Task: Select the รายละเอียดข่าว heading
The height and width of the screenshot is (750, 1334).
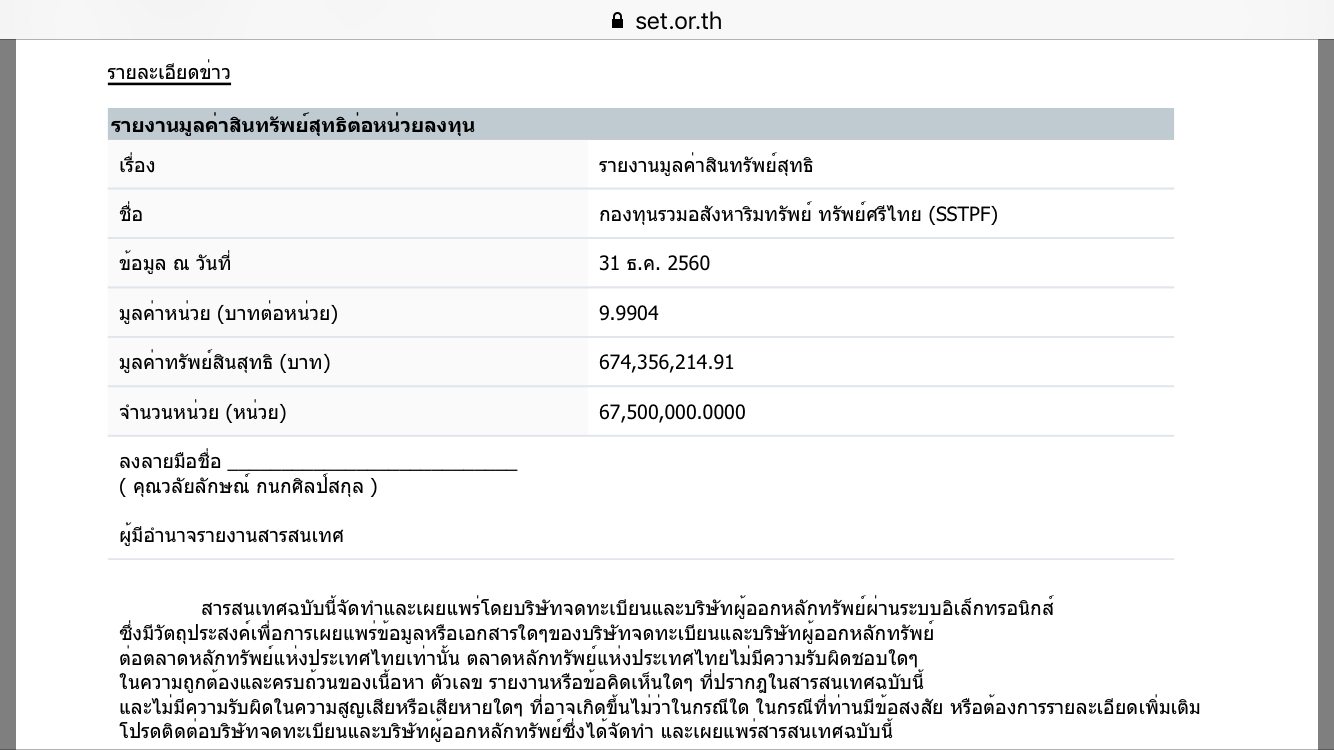Action: (169, 73)
